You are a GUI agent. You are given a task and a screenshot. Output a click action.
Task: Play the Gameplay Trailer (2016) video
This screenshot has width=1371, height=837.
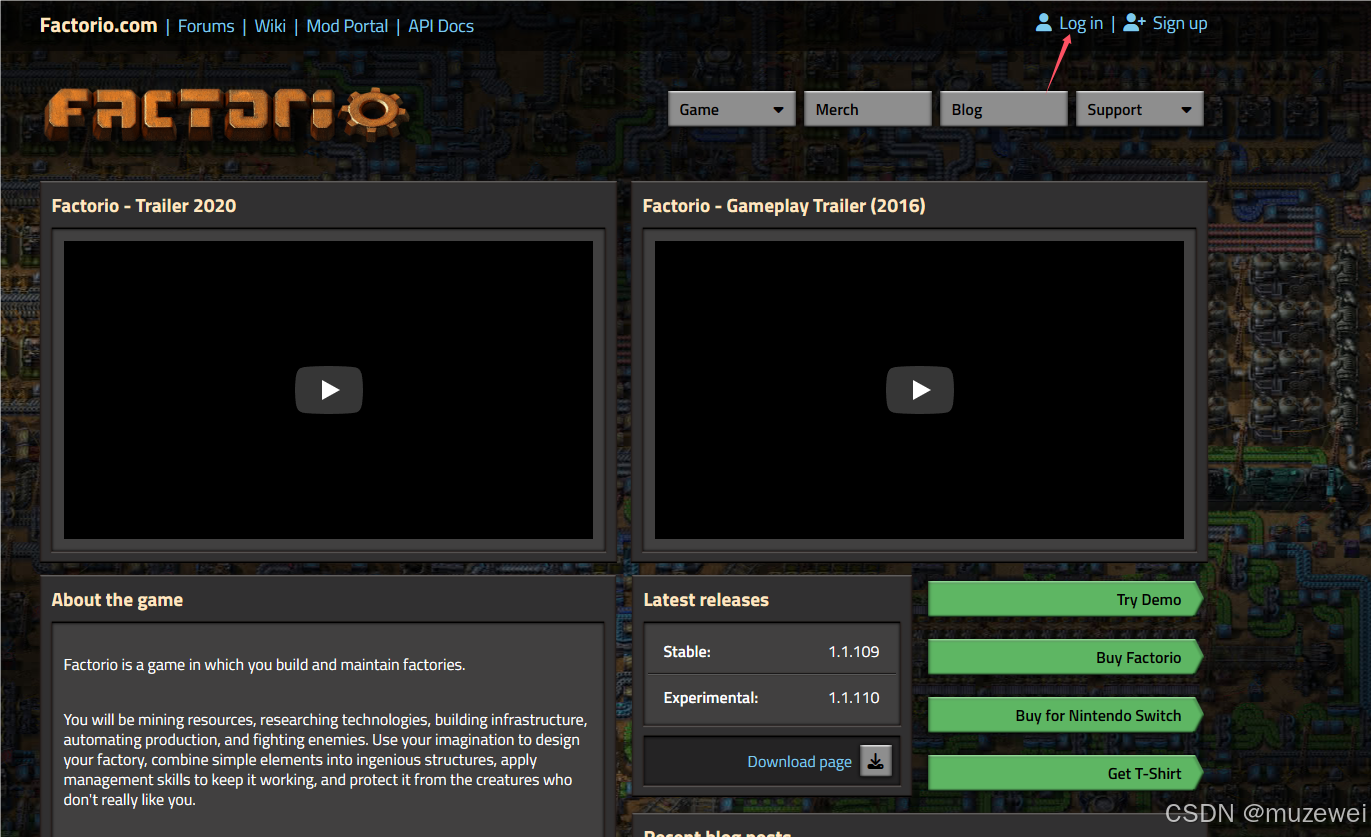tap(919, 390)
